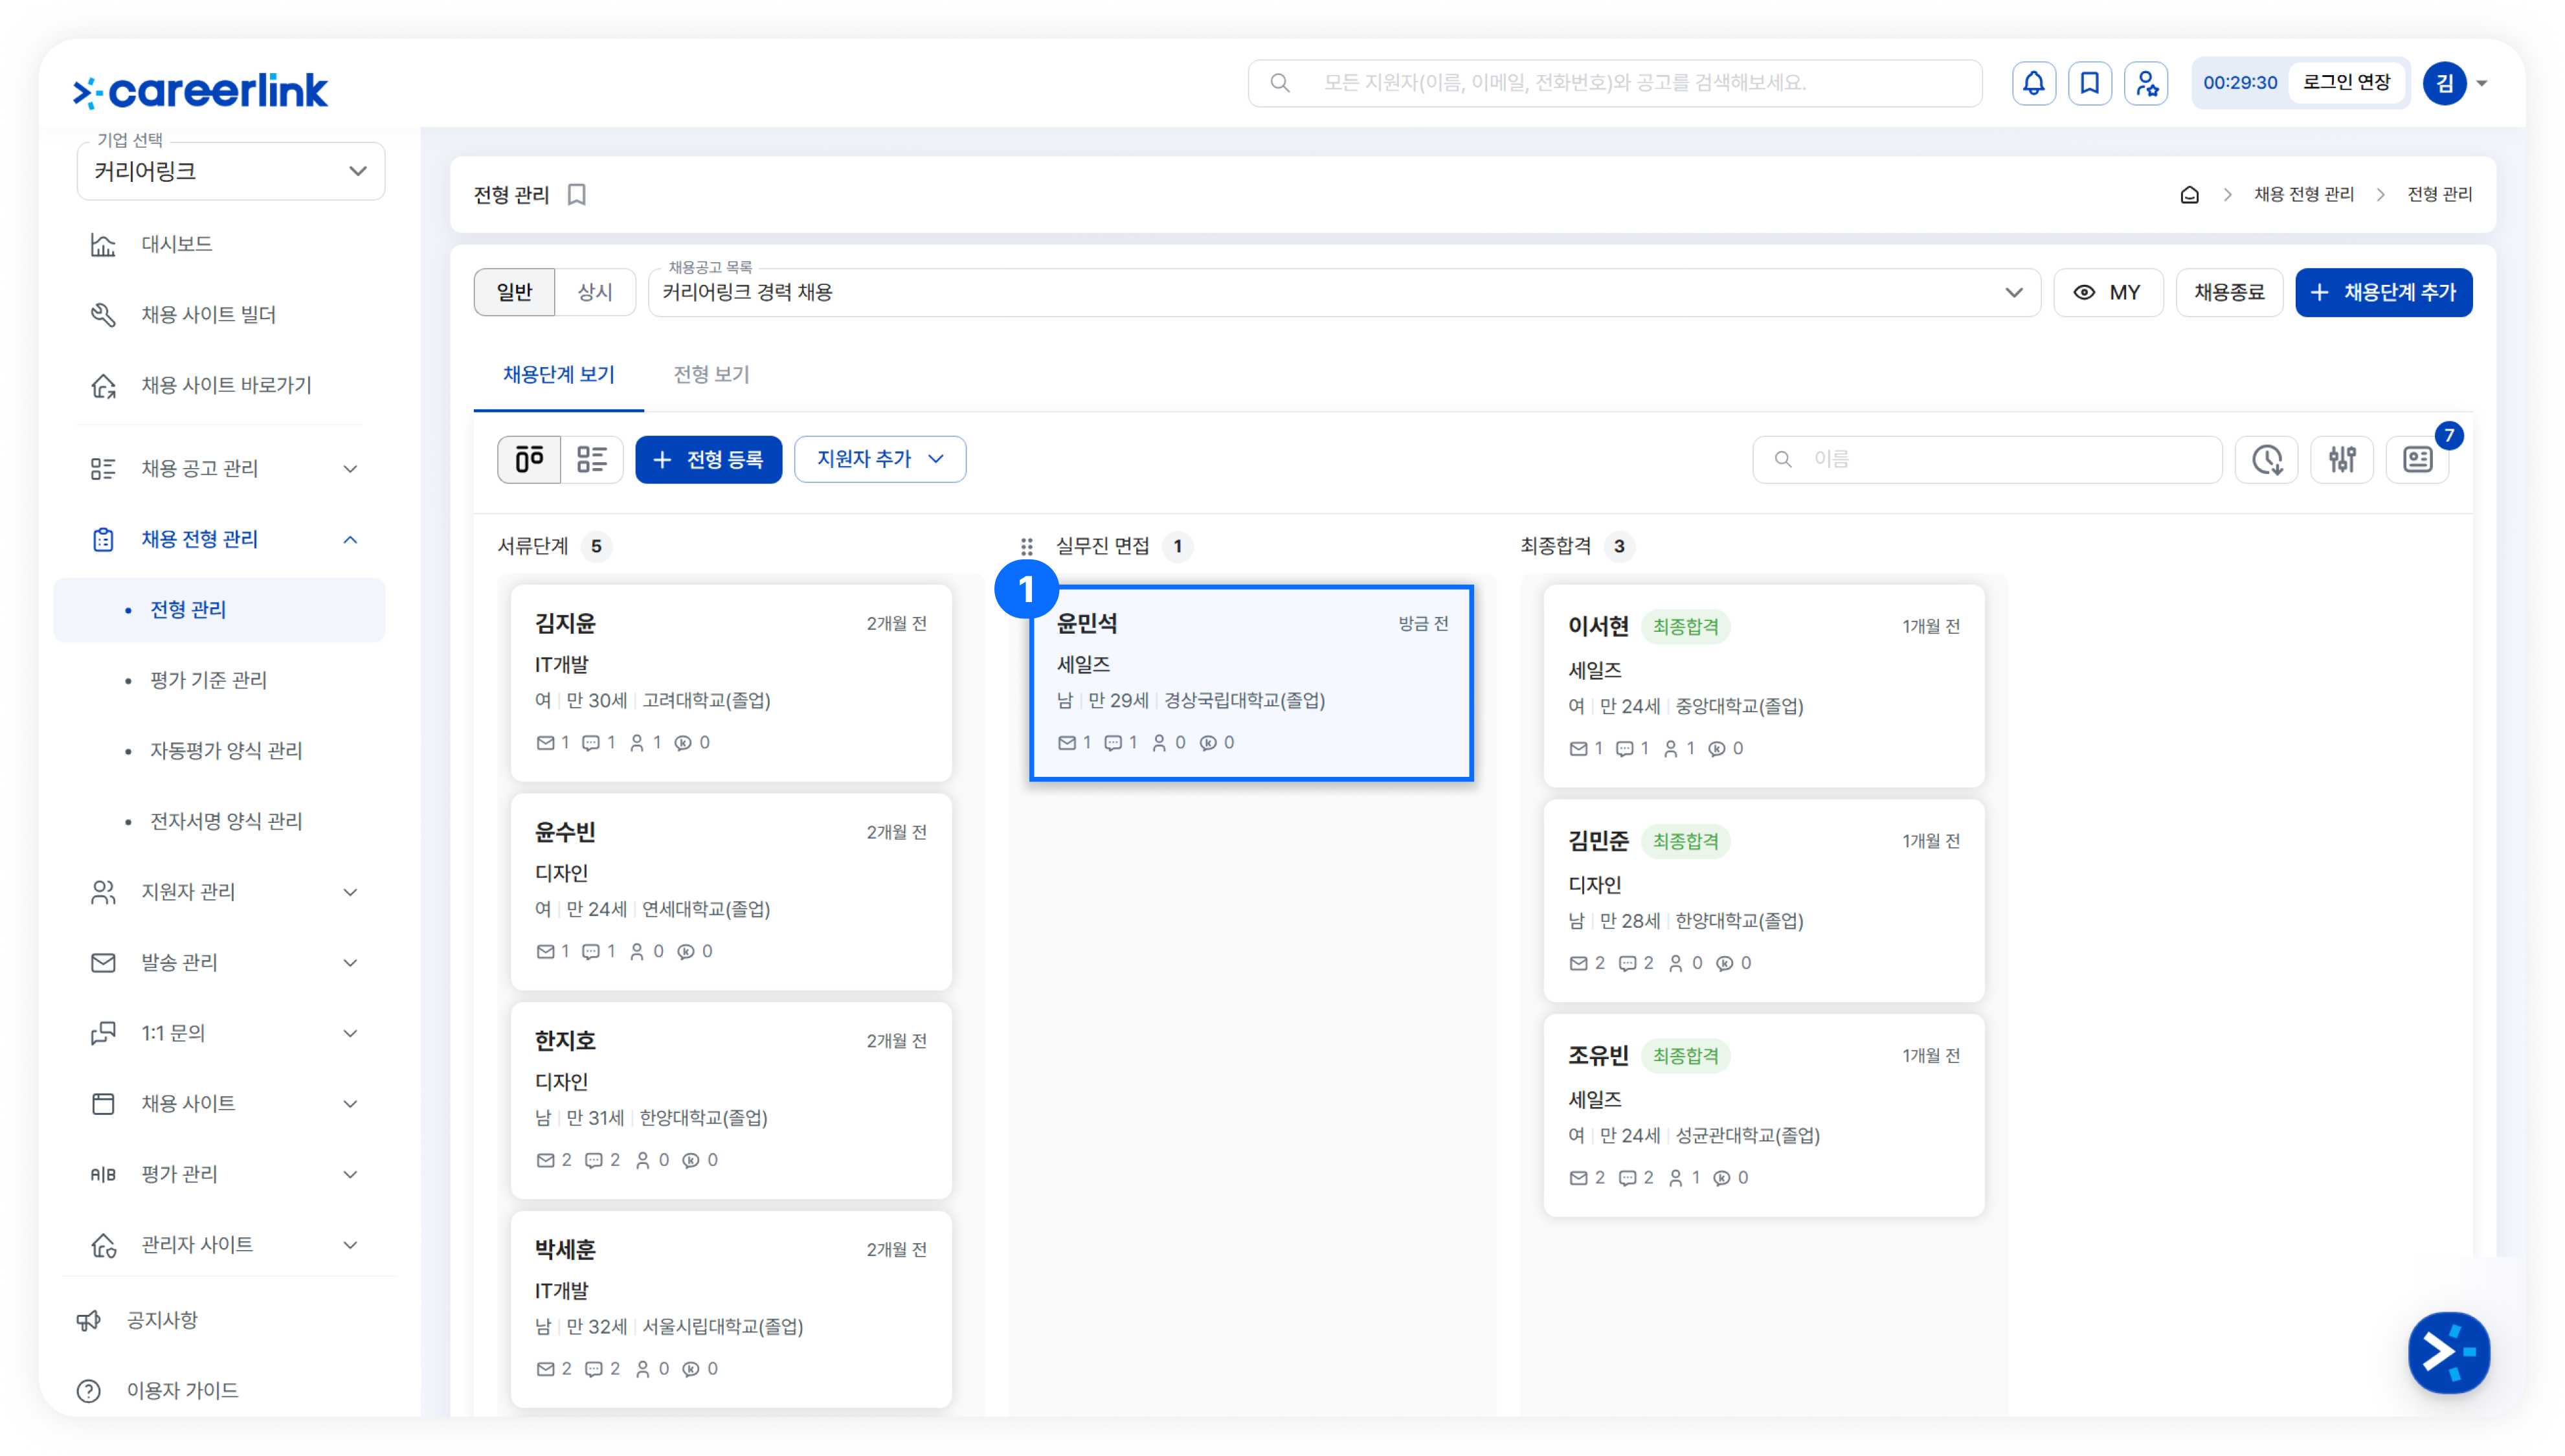Click 전형 관리 breadcrumb link
Image resolution: width=2565 pixels, height=1456 pixels.
[2439, 194]
